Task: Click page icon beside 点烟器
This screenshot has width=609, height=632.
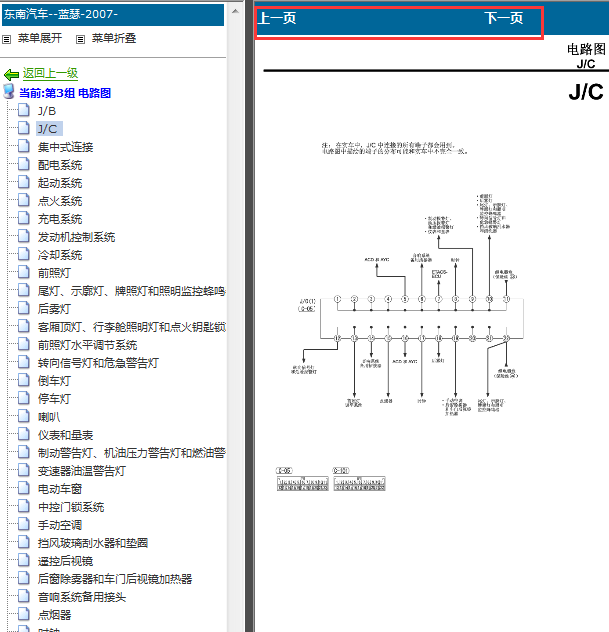Action: click(24, 614)
